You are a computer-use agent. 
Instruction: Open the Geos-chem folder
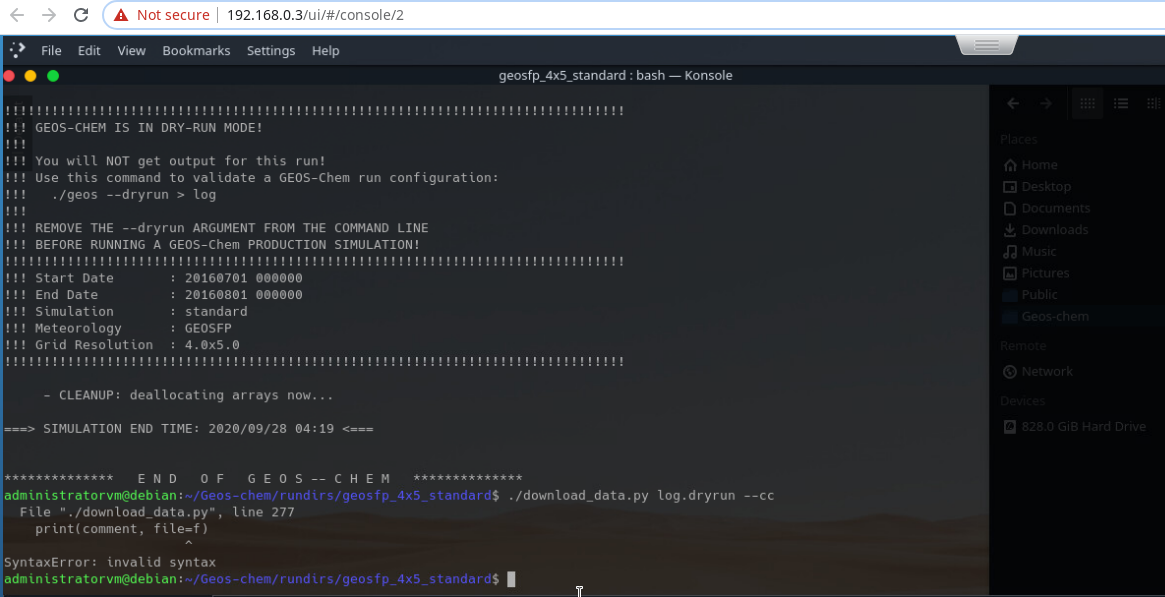[x=1053, y=315]
